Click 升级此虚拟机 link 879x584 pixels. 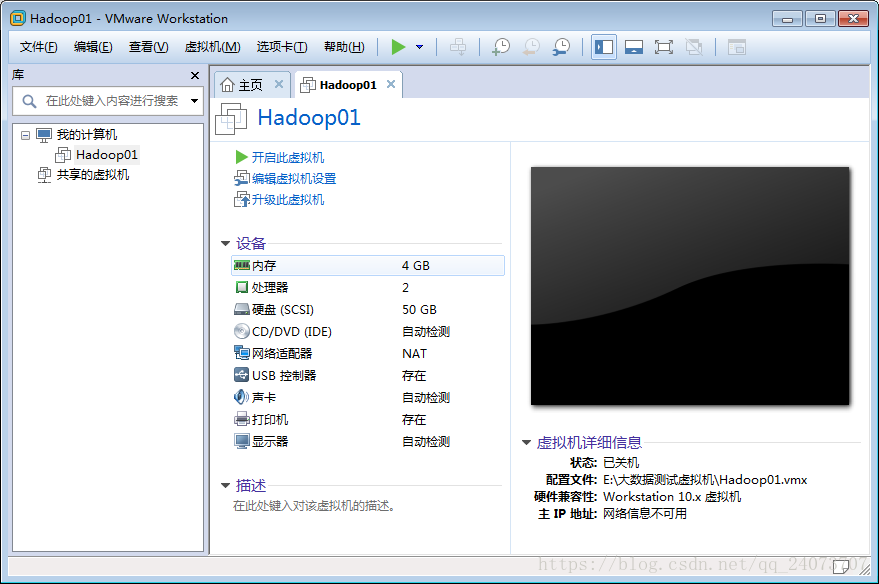click(x=288, y=200)
